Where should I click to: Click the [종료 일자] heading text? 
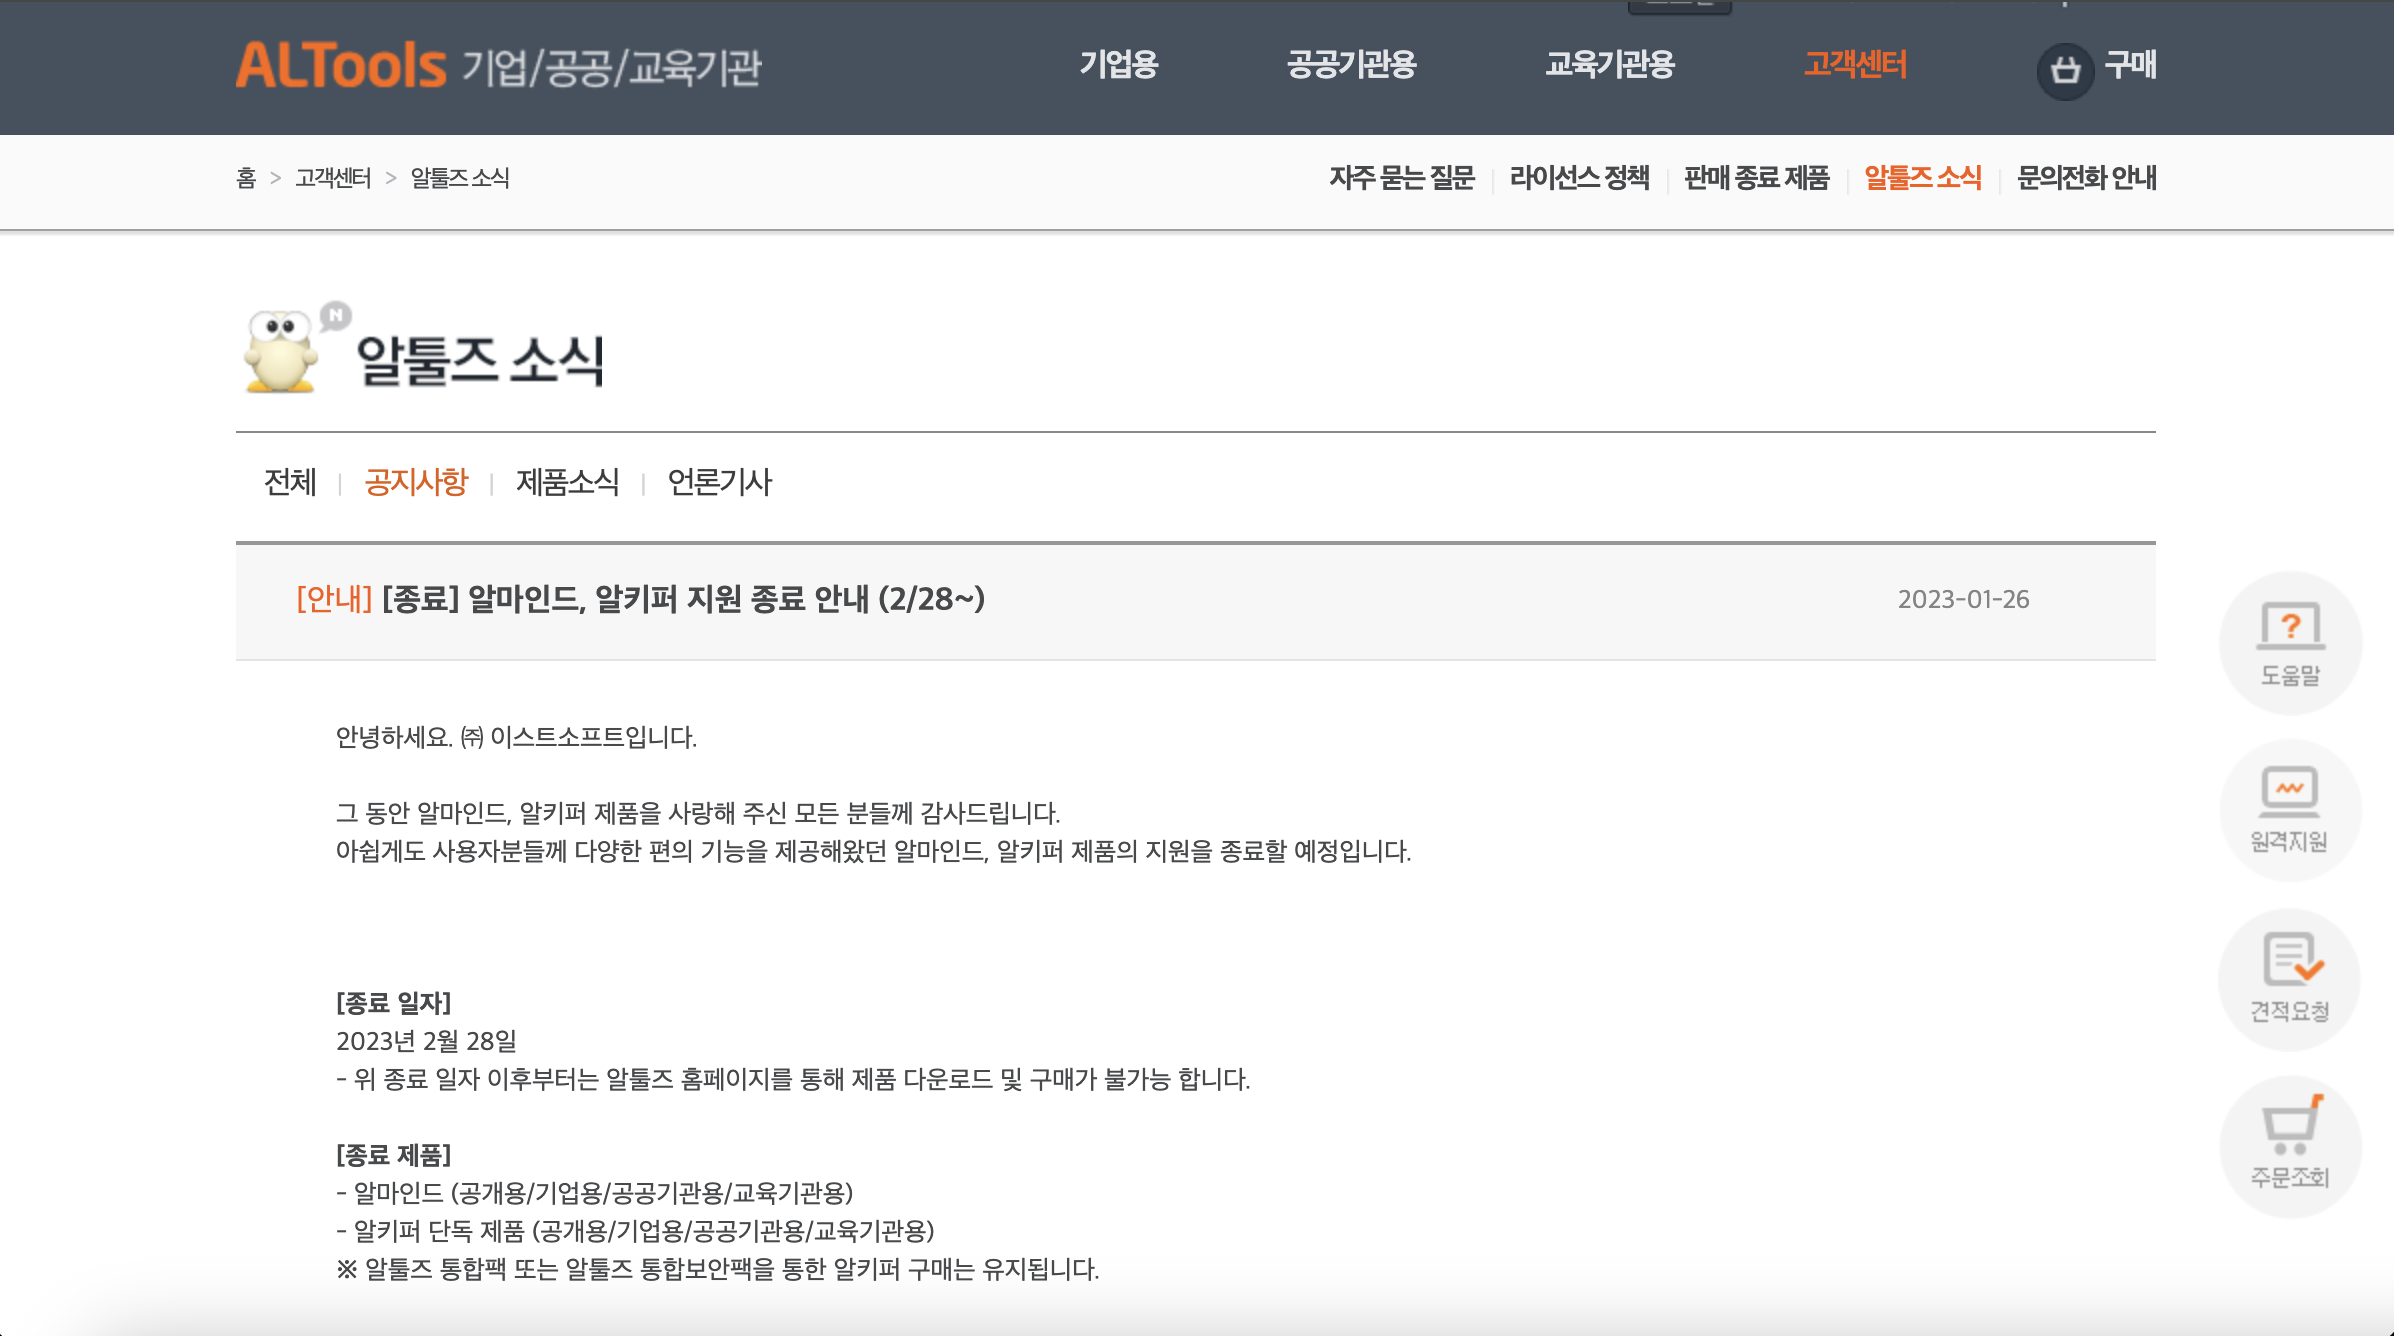pos(394,1003)
